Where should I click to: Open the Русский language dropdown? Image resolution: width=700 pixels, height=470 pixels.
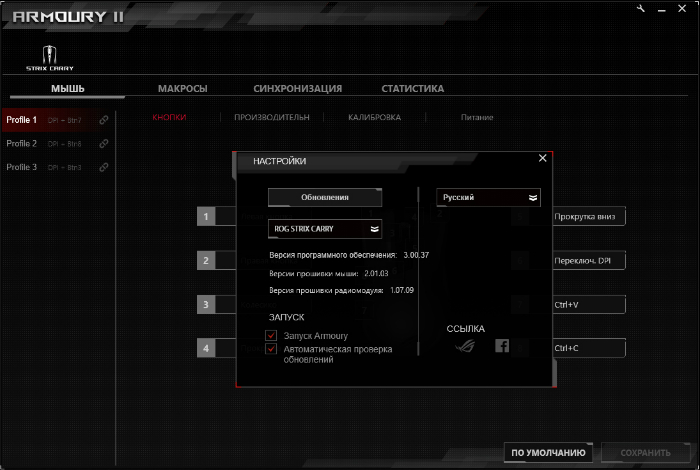point(488,197)
